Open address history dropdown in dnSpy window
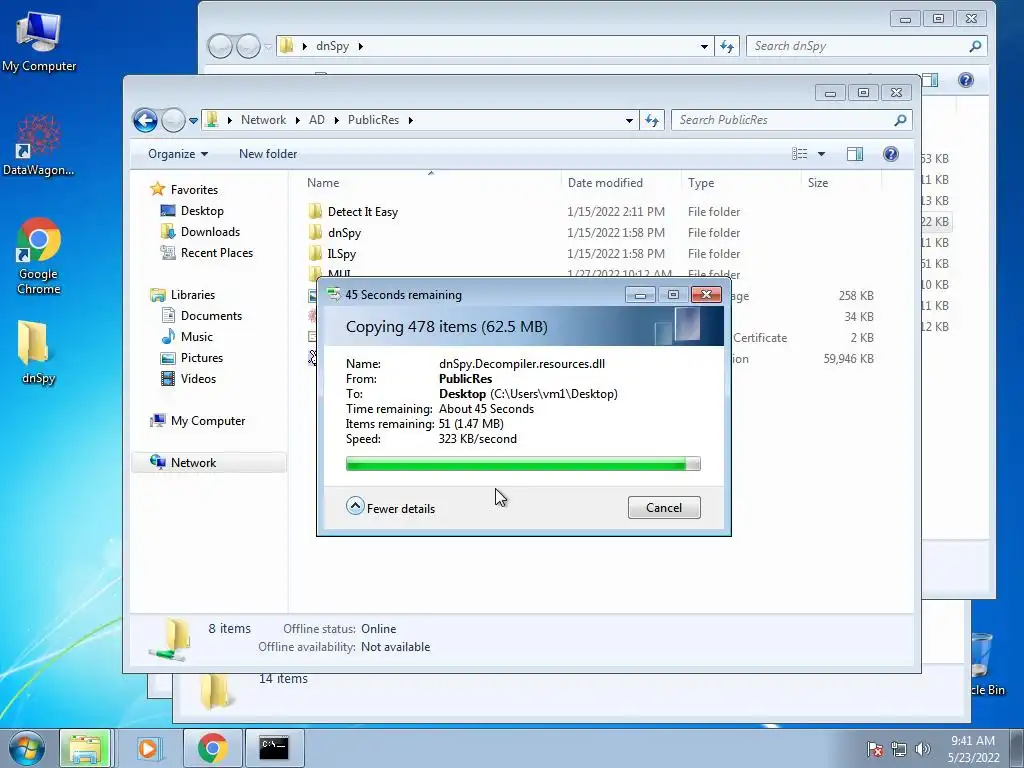This screenshot has width=1024, height=768. click(704, 46)
